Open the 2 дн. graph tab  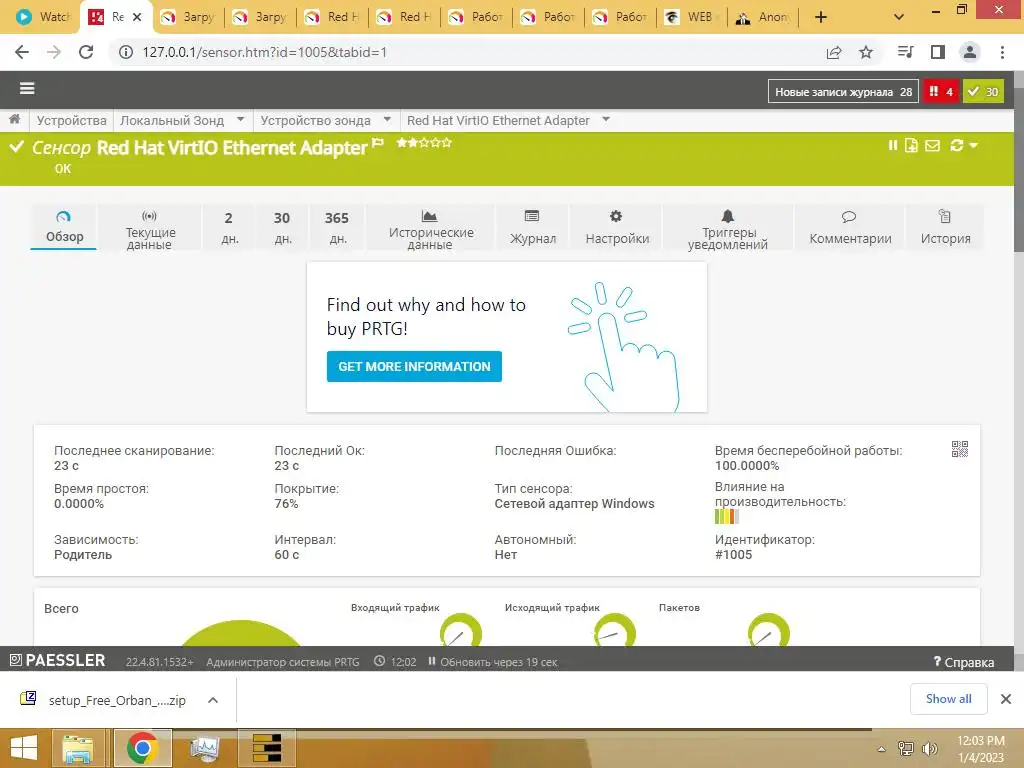coord(229,227)
